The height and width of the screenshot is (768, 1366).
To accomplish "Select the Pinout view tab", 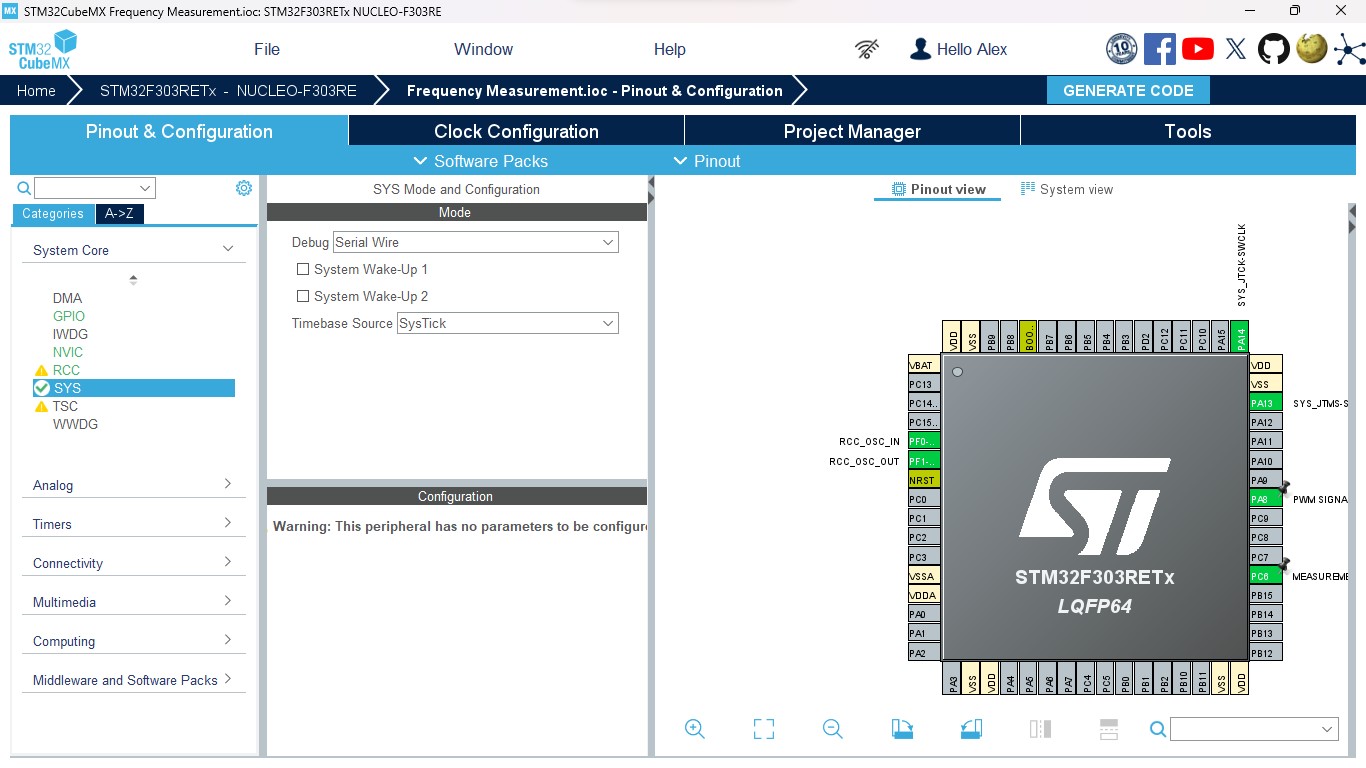I will (x=938, y=189).
